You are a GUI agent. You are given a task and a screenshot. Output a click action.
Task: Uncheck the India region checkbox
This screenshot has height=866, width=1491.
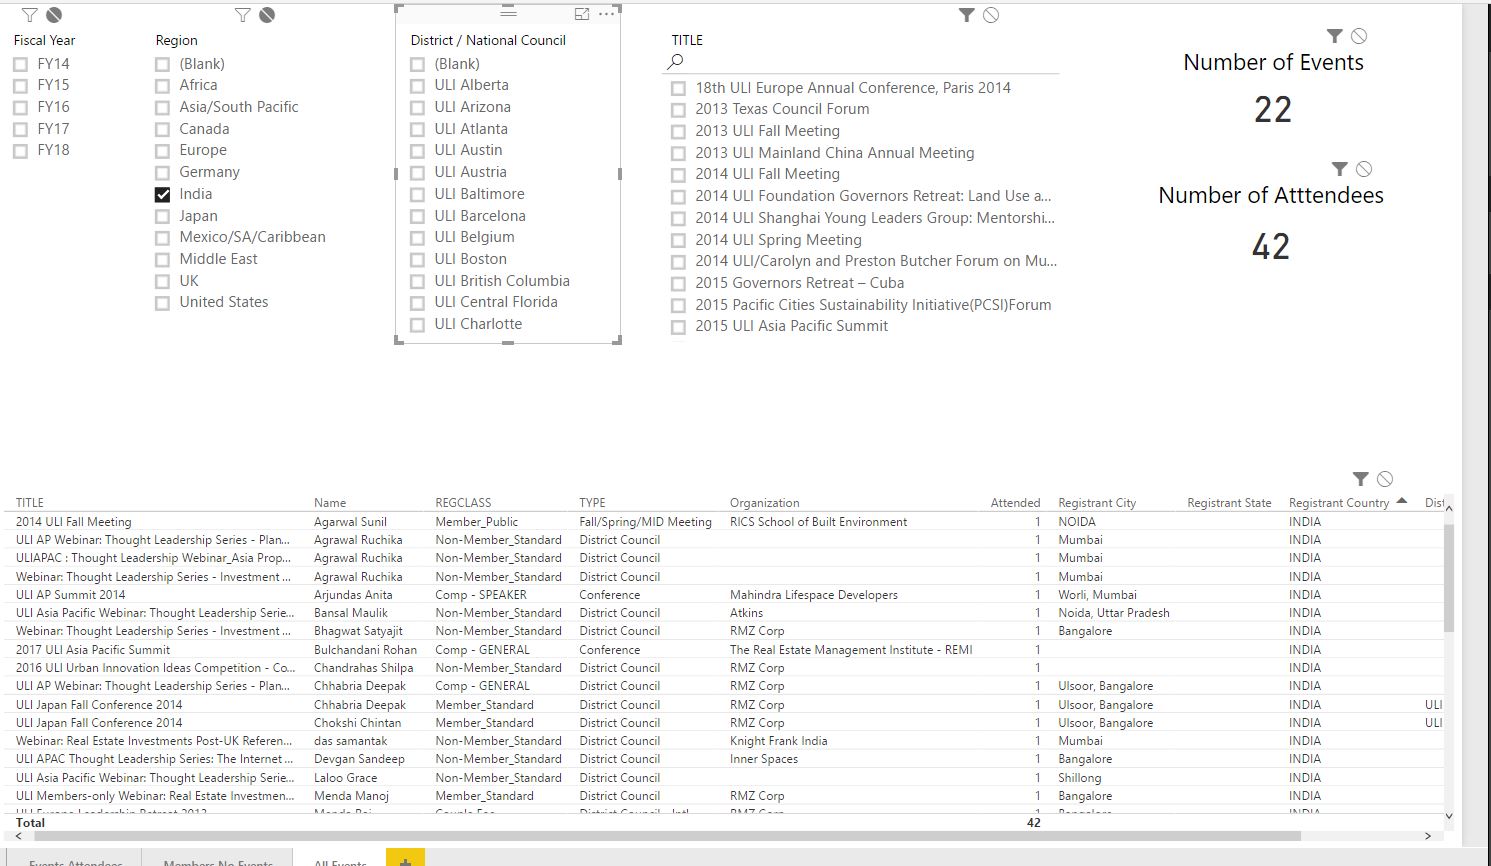click(x=162, y=194)
